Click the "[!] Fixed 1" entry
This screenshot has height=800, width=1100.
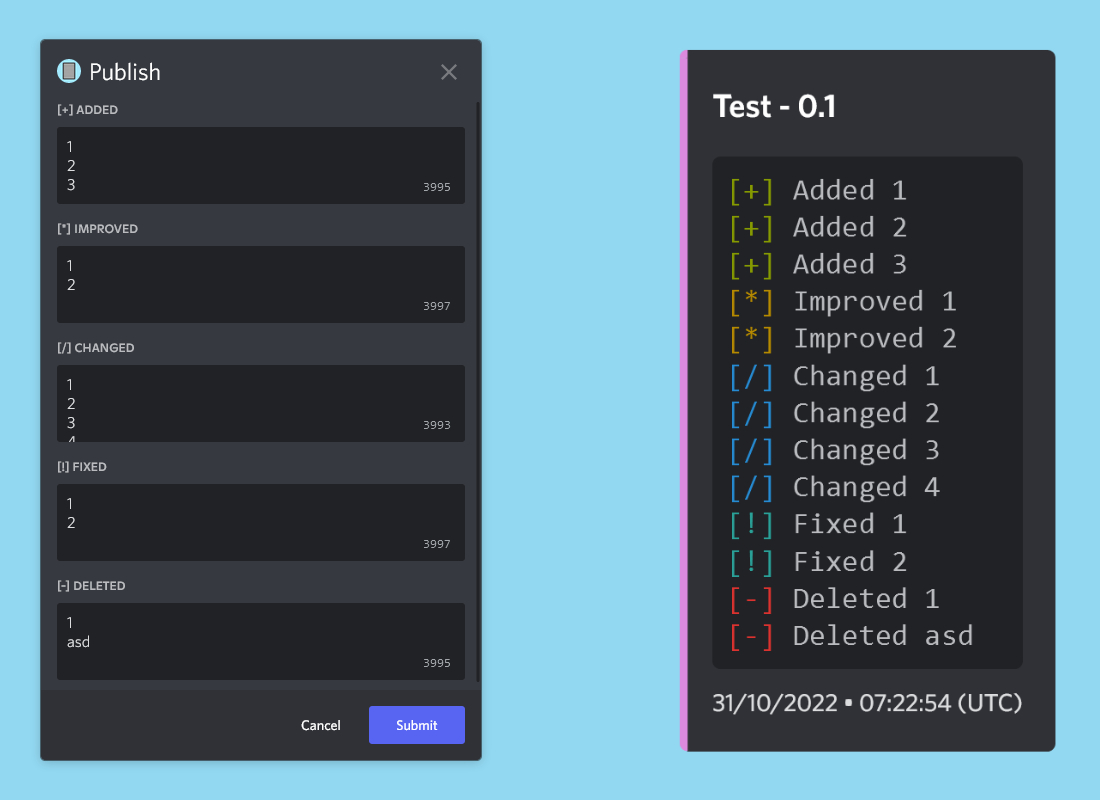(818, 524)
